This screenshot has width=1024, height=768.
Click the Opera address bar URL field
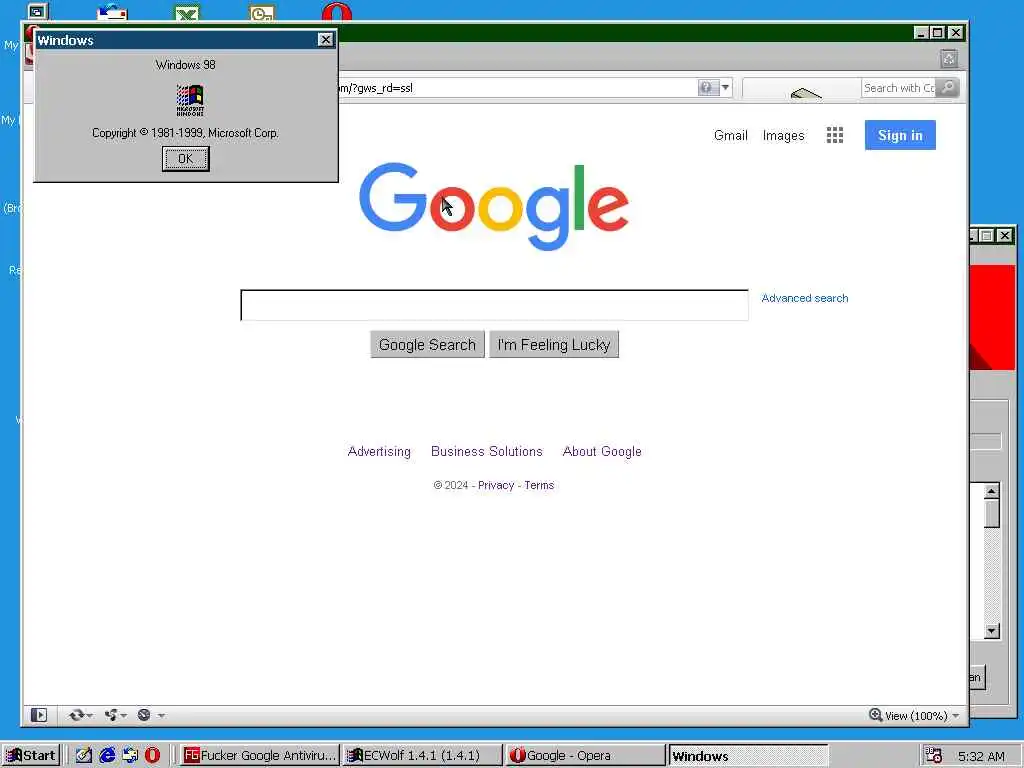click(516, 88)
